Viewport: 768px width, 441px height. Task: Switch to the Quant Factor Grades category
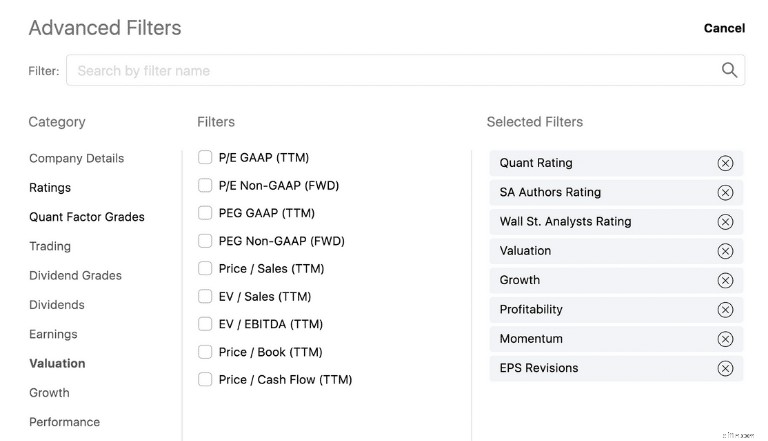(87, 217)
